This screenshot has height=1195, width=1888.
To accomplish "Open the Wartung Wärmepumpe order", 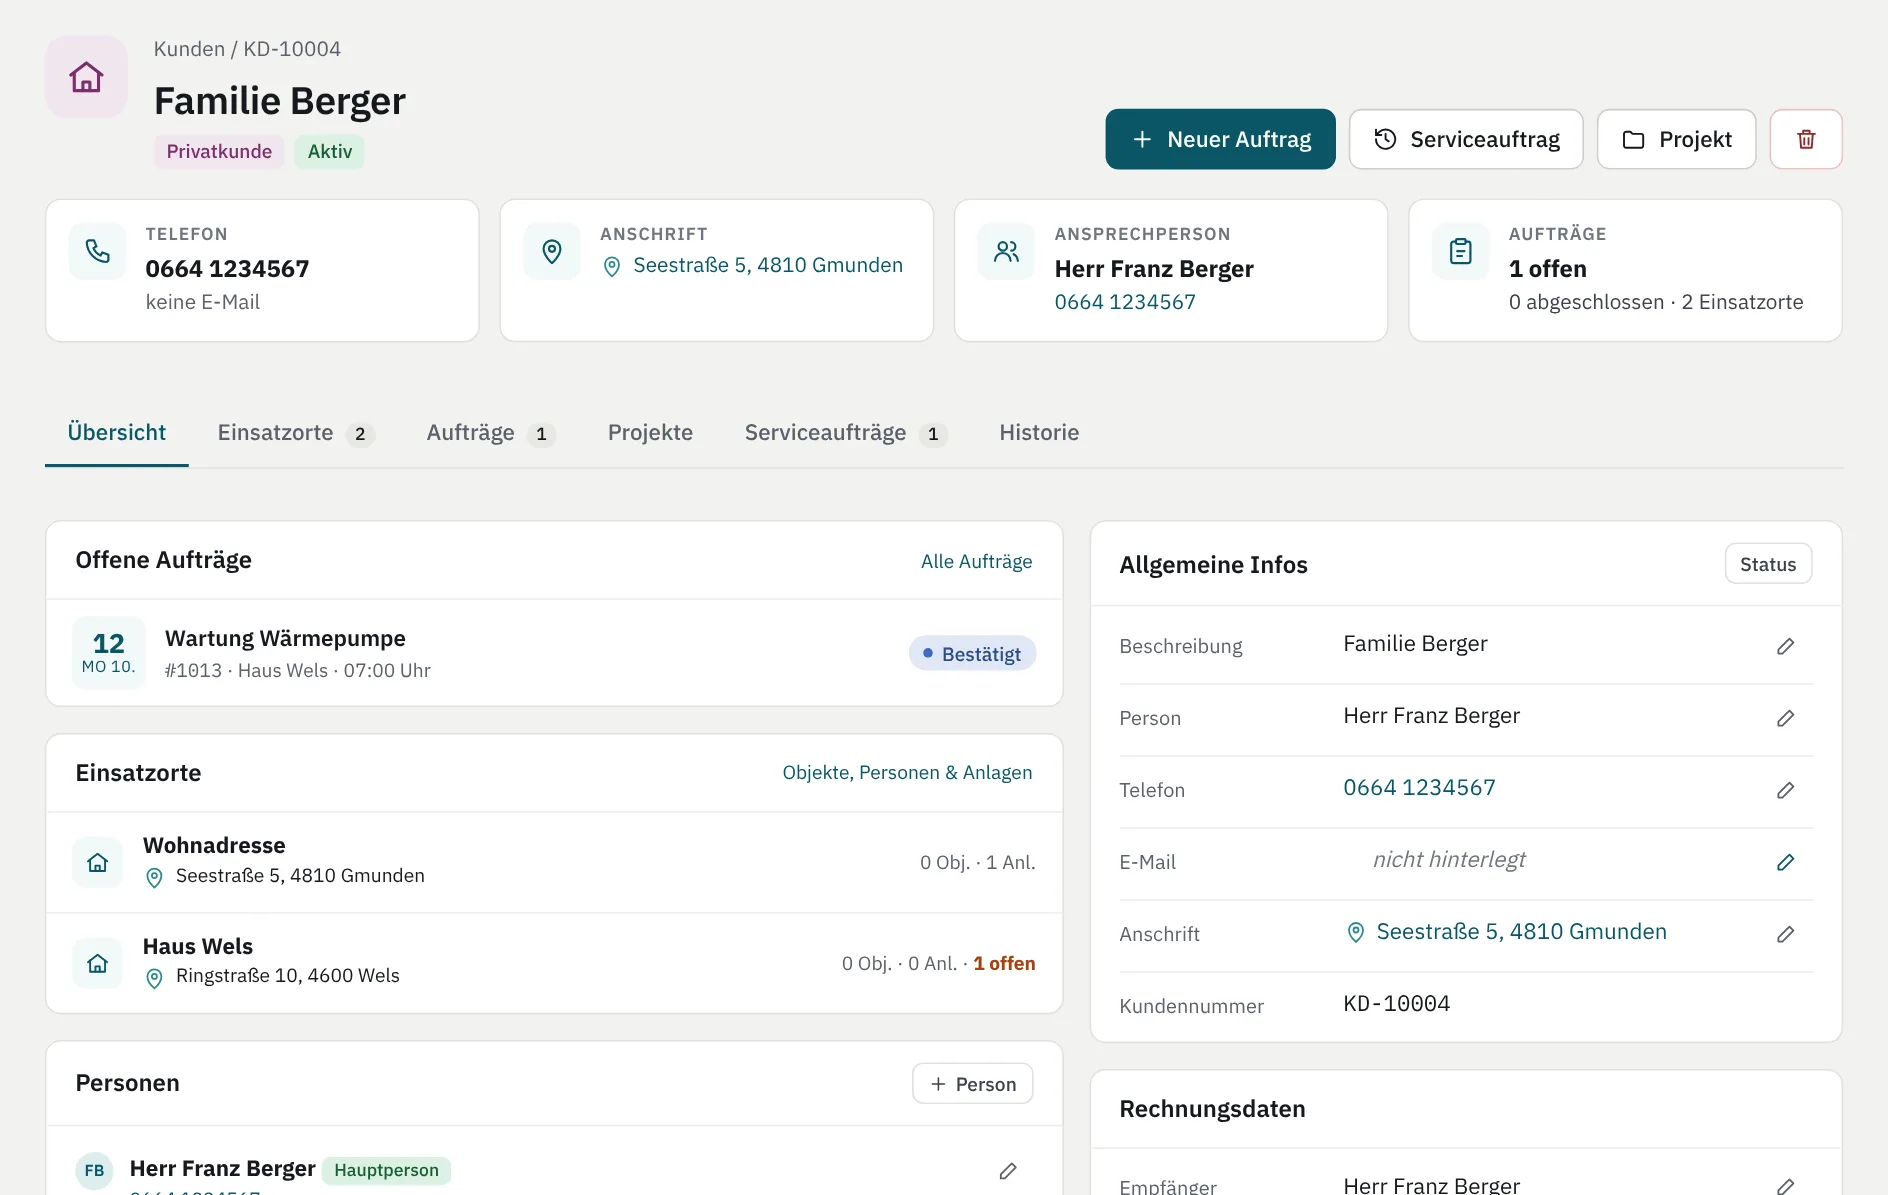I will [554, 653].
